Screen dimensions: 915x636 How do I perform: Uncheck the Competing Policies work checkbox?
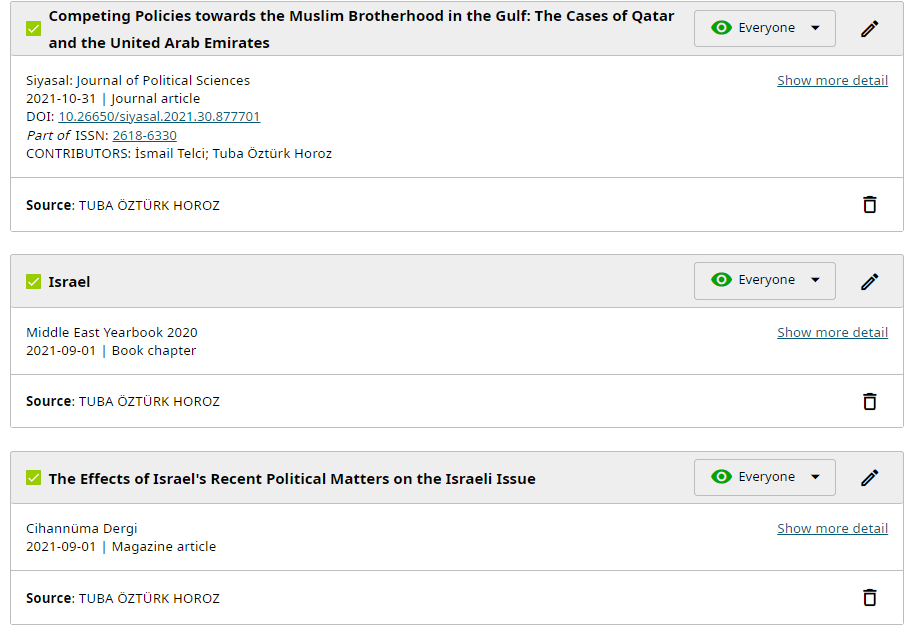pyautogui.click(x=34, y=29)
